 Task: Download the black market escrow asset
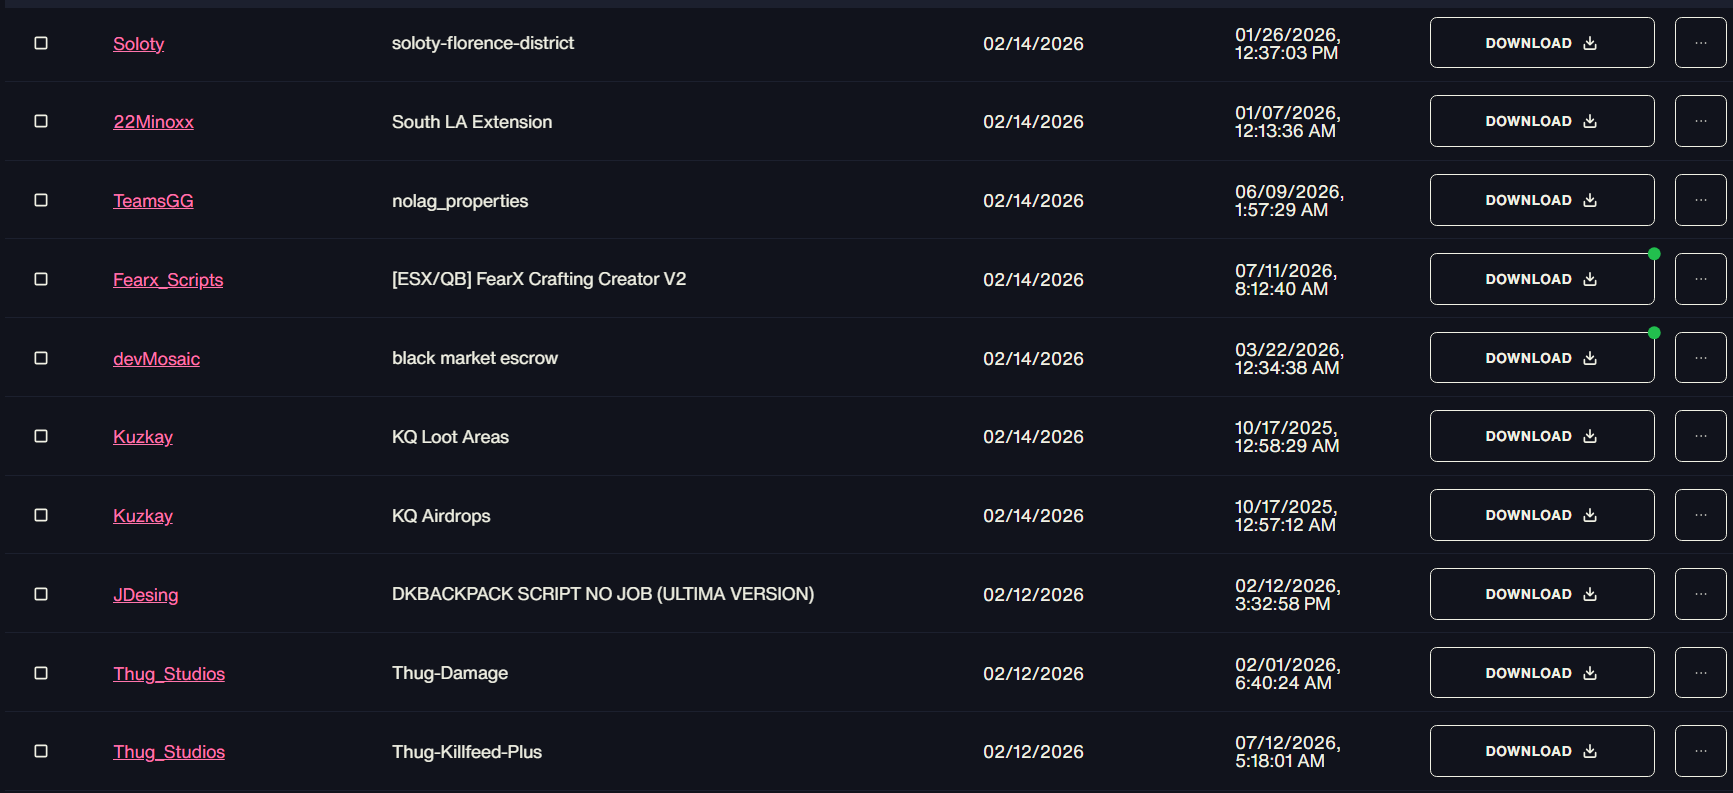coord(1542,358)
